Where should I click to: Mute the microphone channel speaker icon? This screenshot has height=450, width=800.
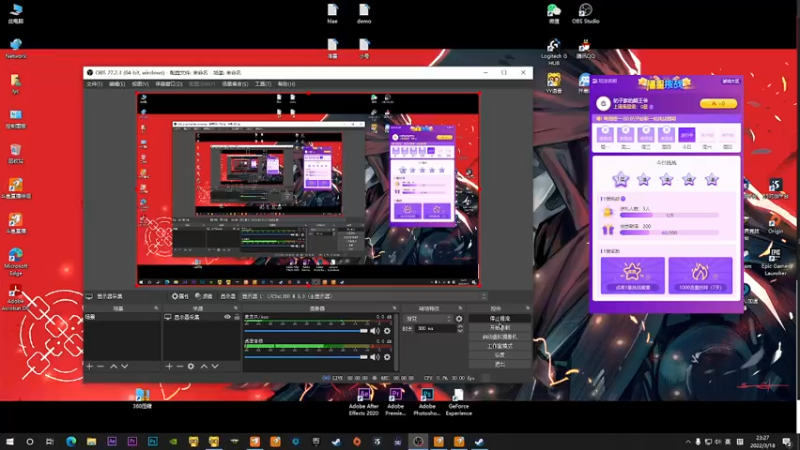click(375, 331)
